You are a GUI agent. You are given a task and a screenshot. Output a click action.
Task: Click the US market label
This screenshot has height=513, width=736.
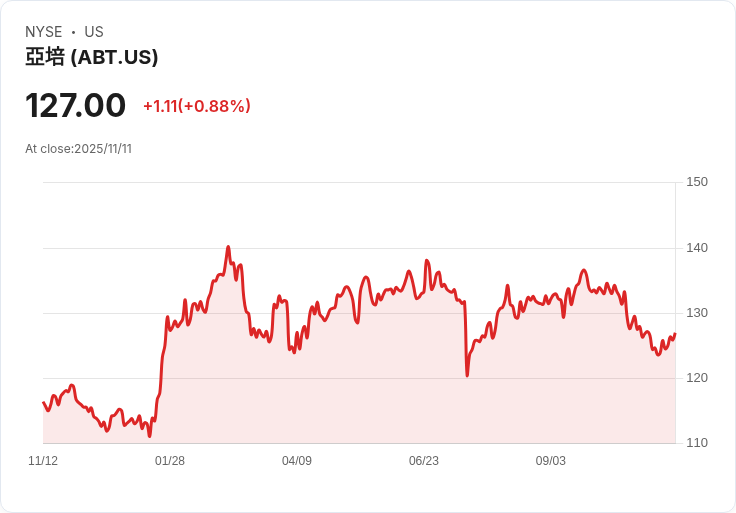coord(94,32)
